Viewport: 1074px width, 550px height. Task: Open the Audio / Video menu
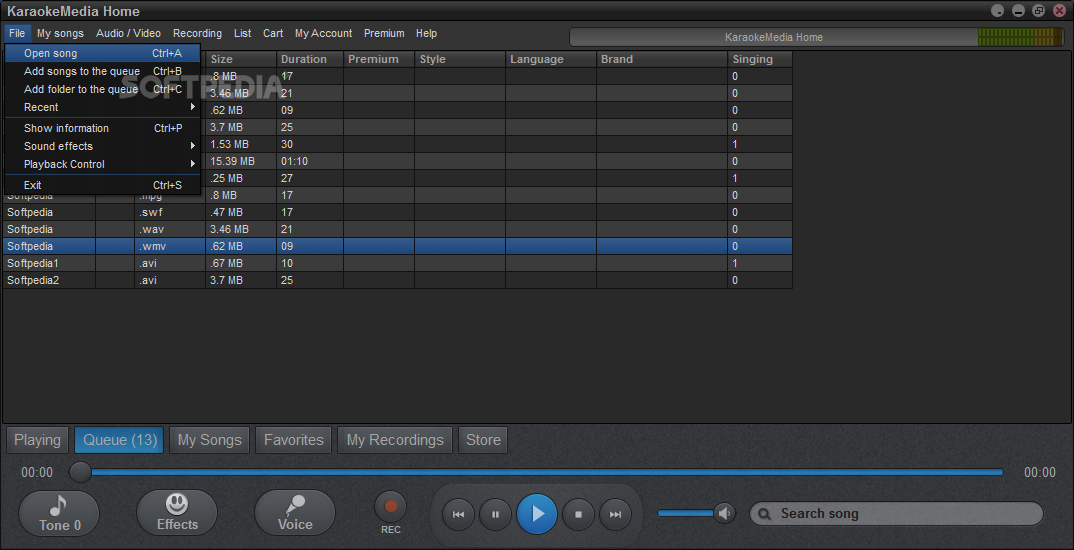coord(128,33)
